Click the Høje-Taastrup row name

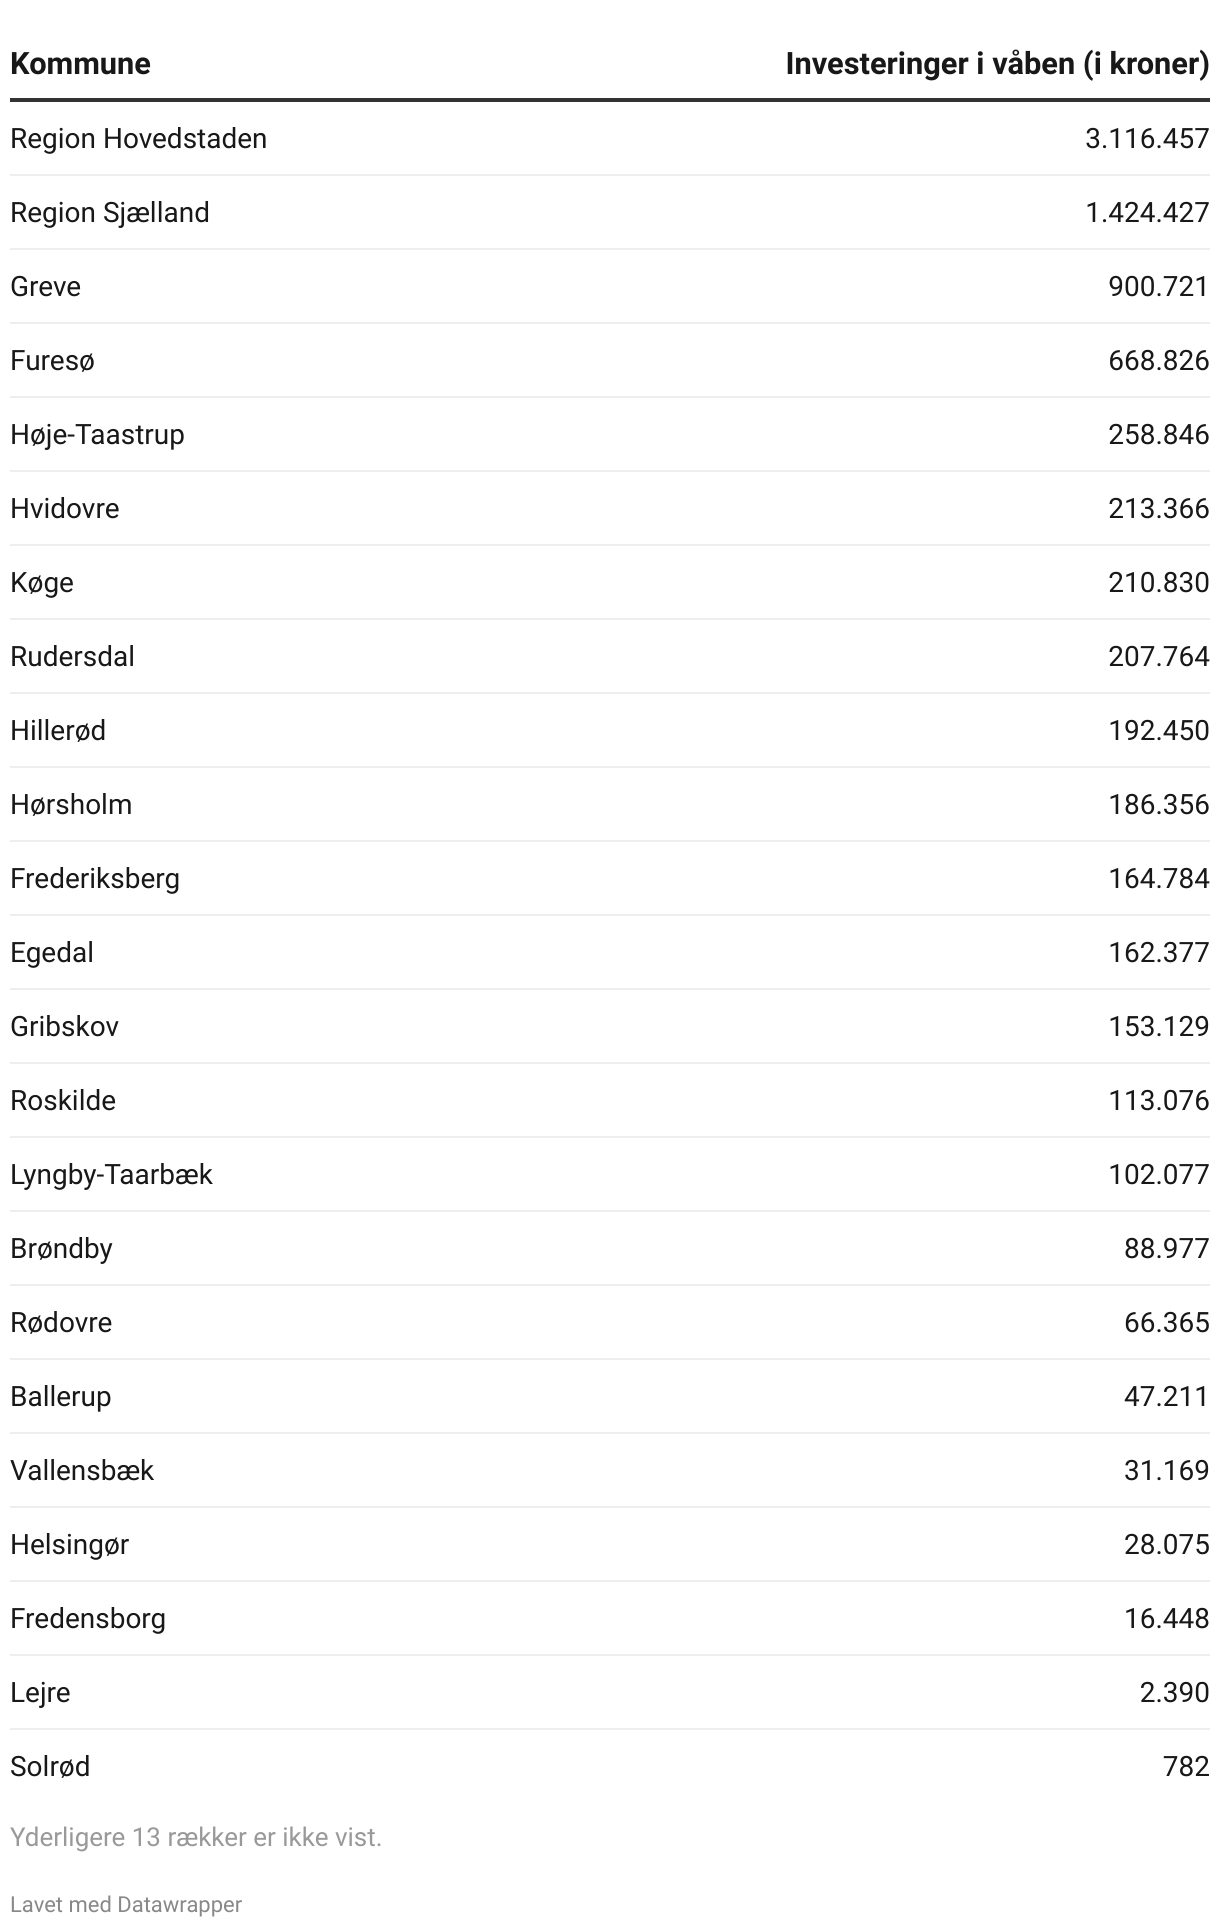[x=97, y=434]
